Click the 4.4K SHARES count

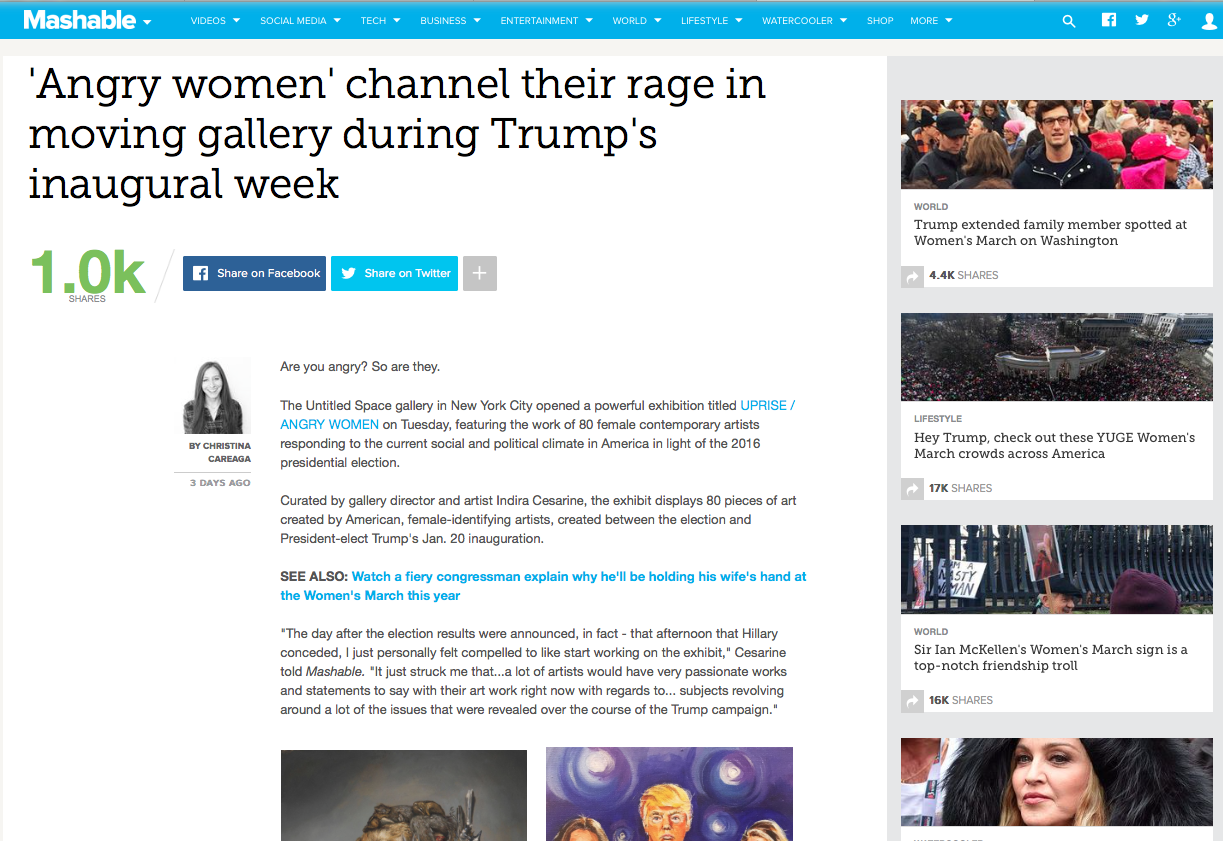[963, 275]
